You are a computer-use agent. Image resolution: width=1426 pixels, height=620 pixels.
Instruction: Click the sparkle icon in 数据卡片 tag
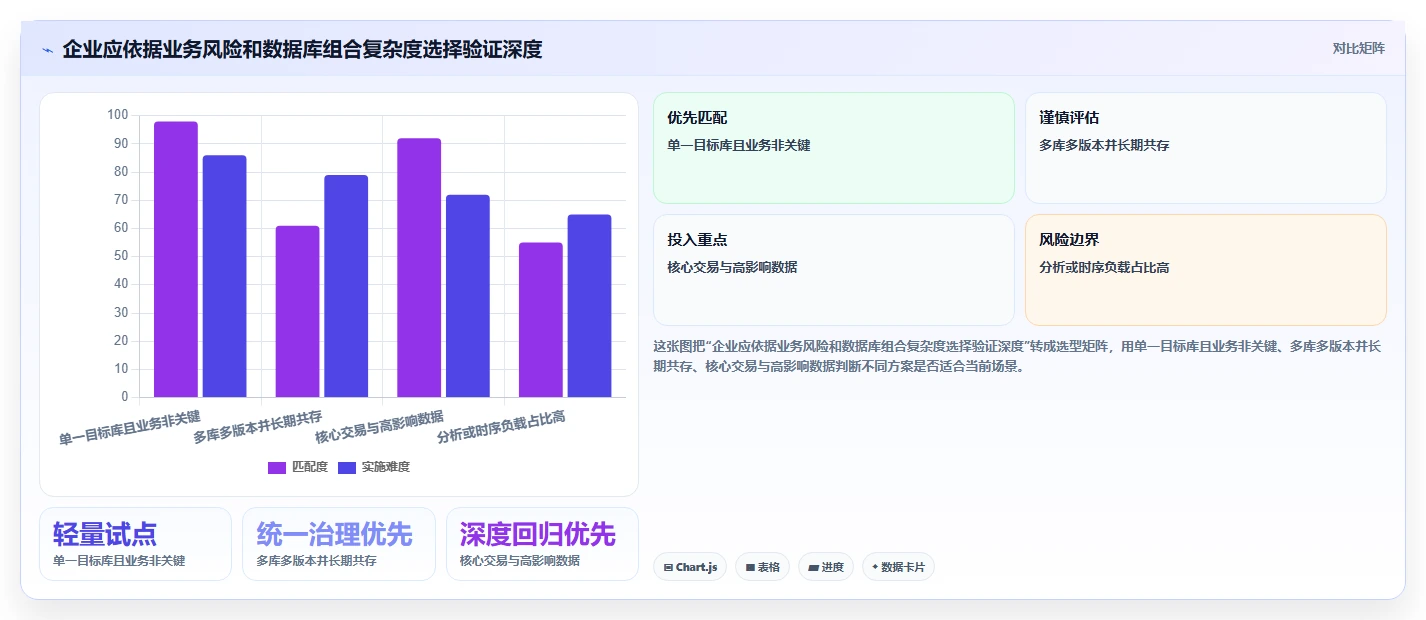pos(875,567)
